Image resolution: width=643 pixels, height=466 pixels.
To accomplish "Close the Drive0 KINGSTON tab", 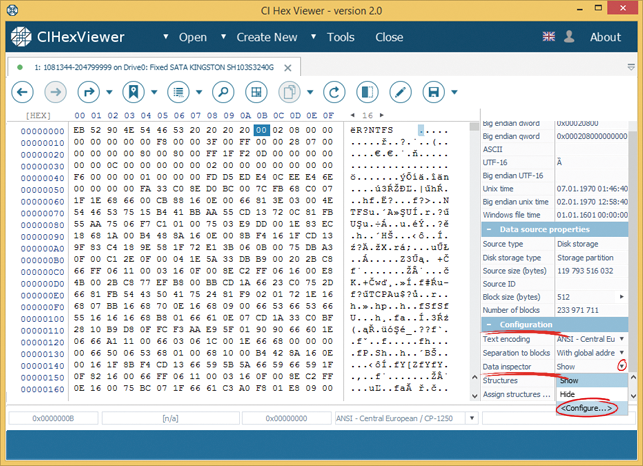I will (x=288, y=68).
